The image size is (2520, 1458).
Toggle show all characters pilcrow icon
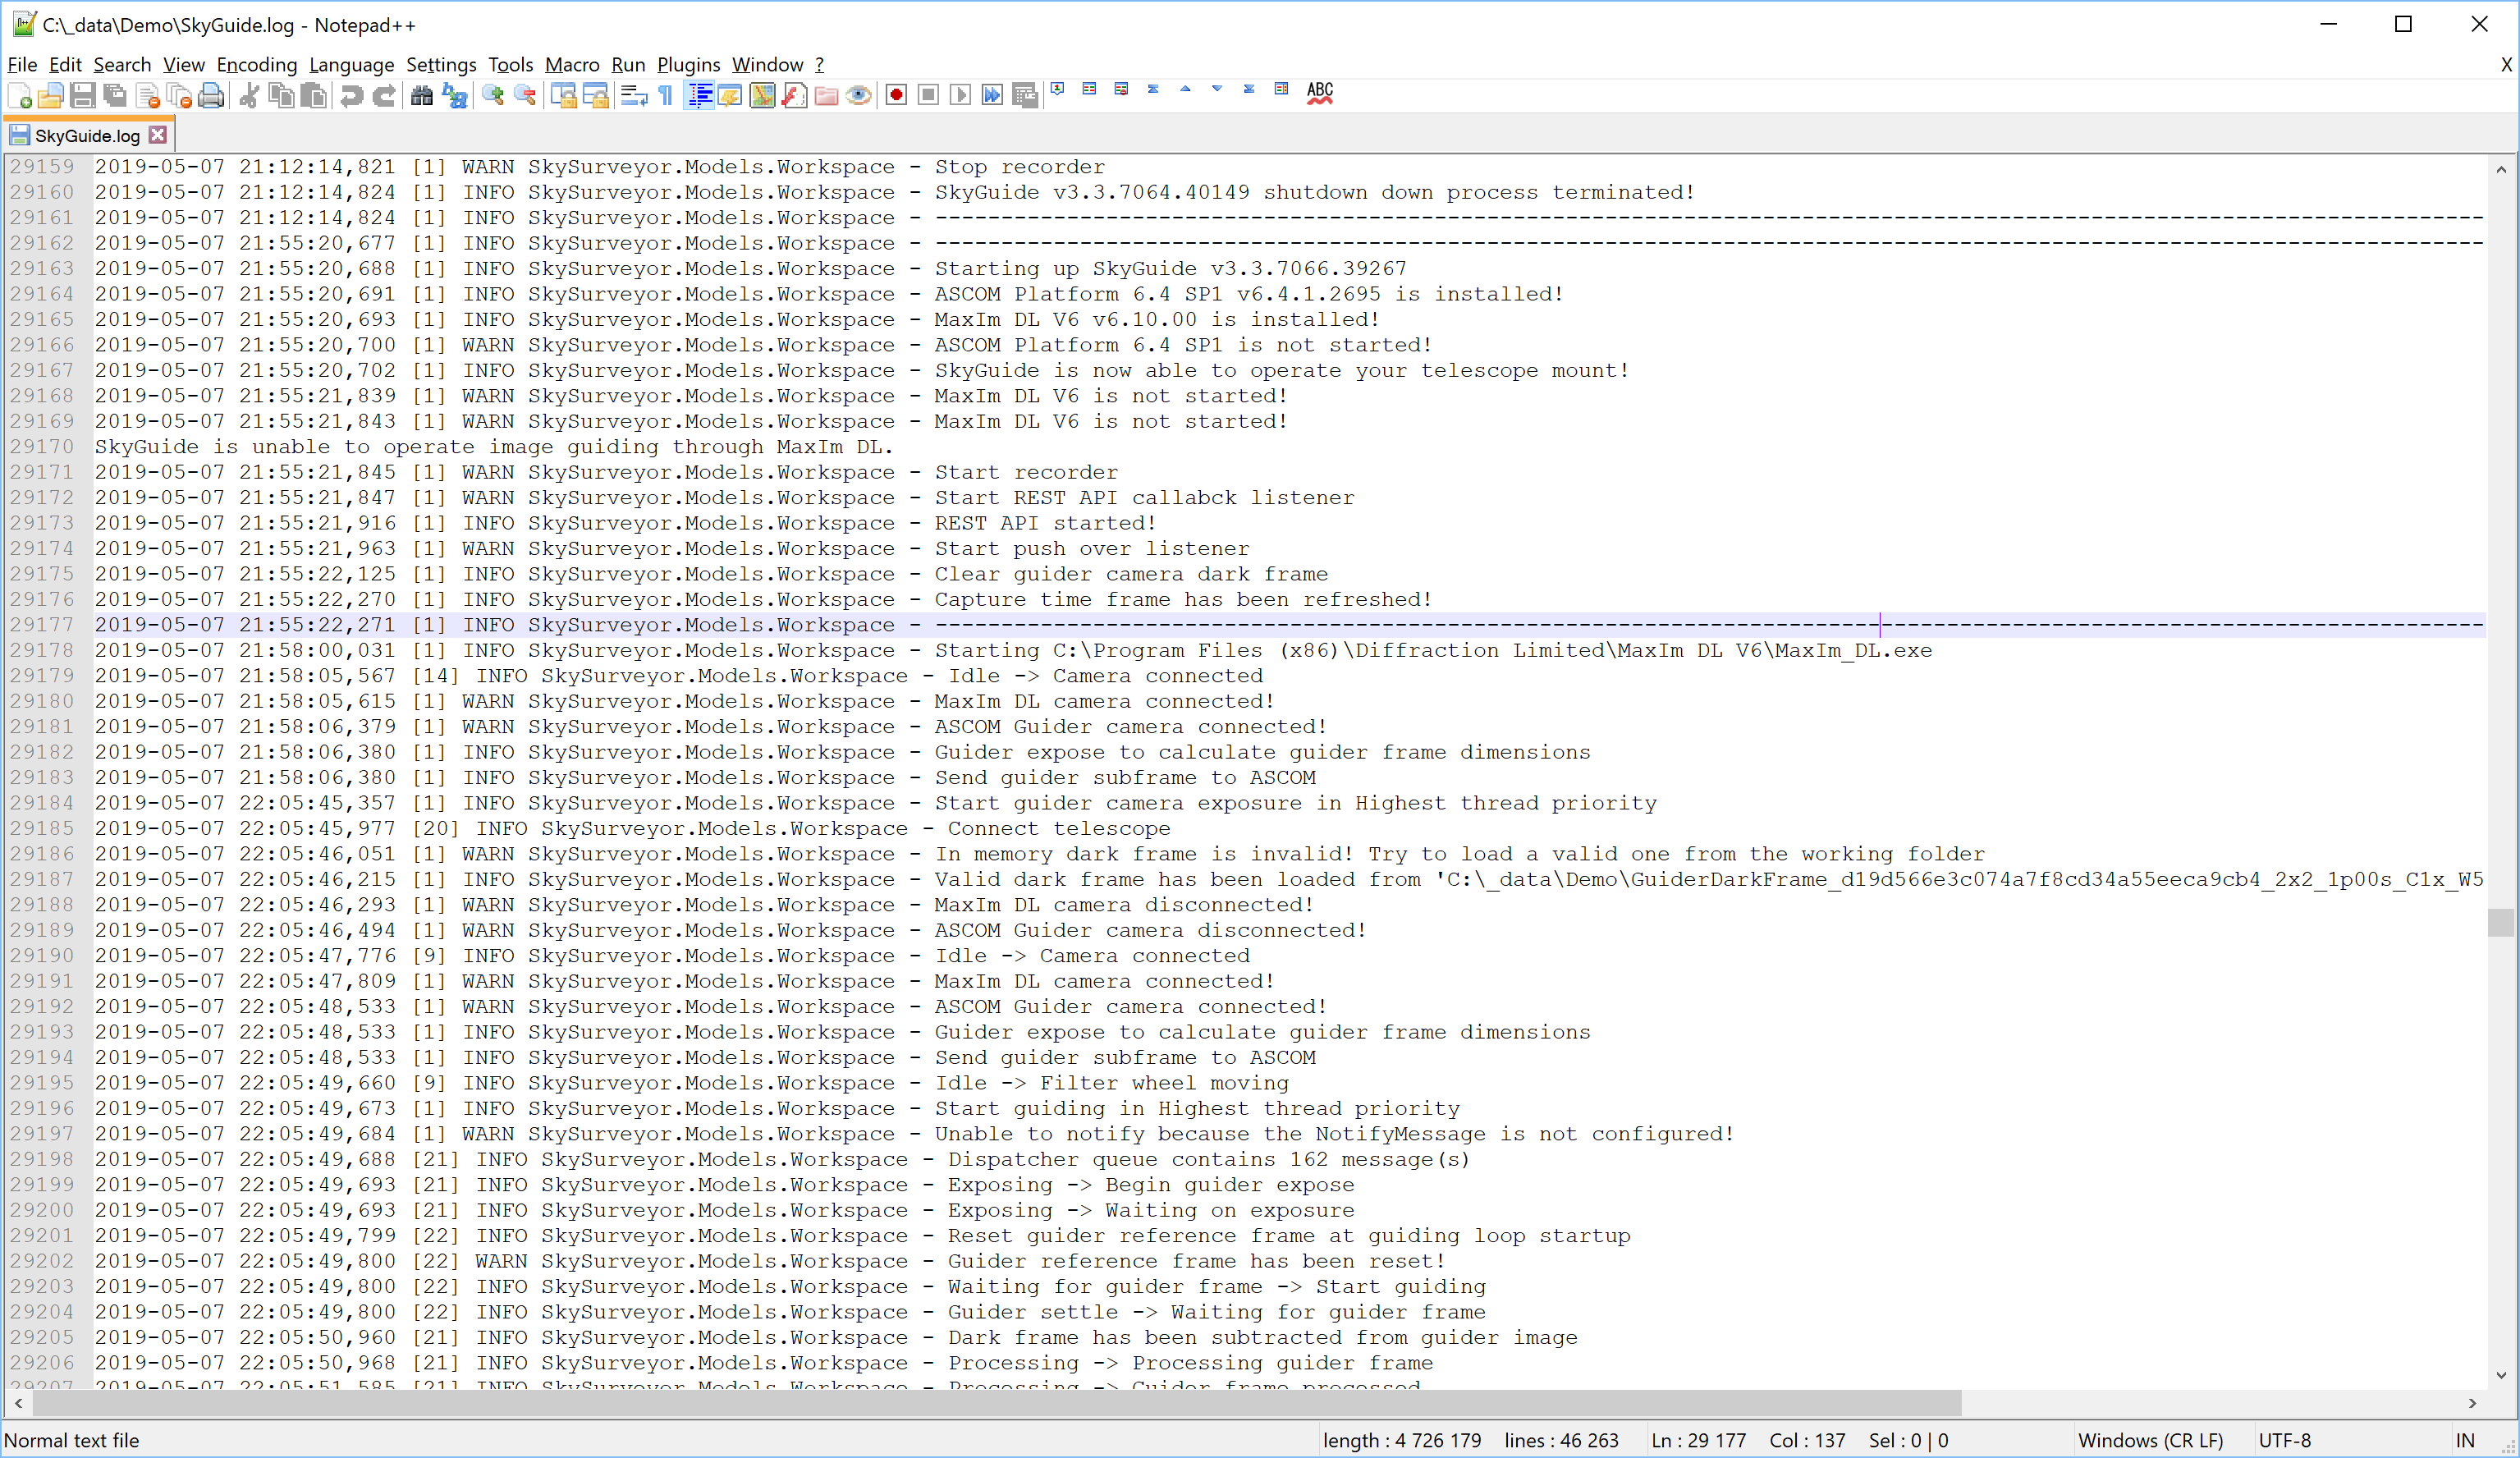pos(666,96)
